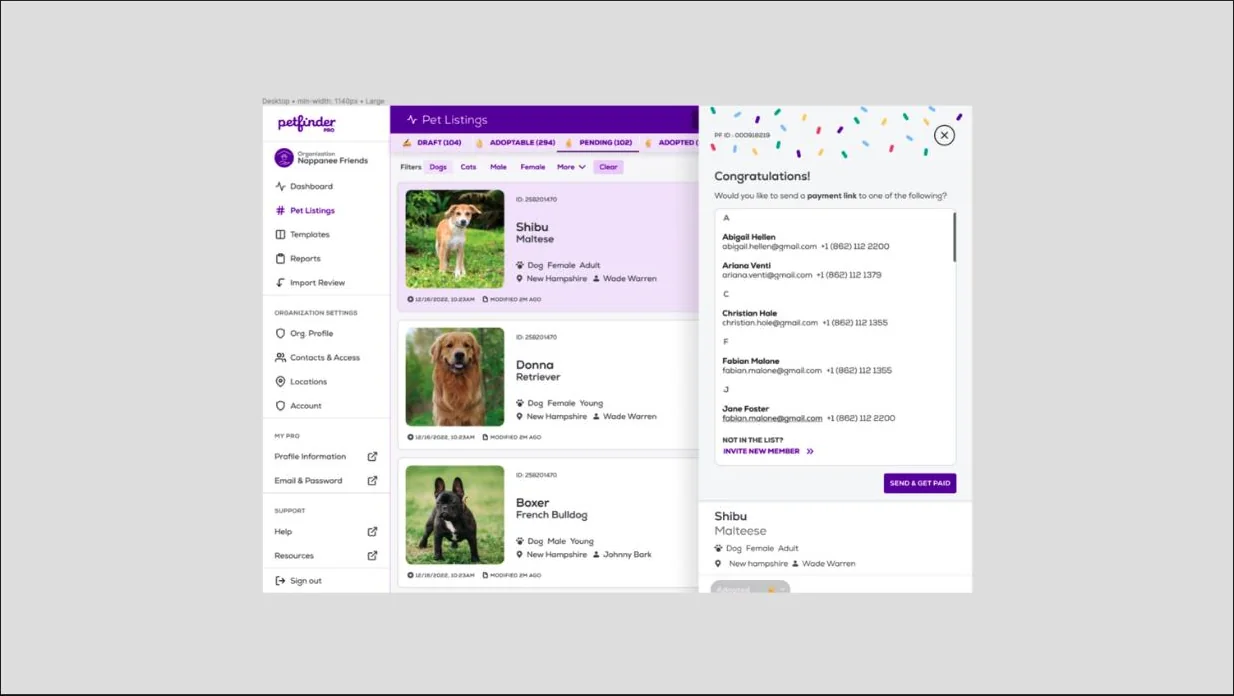Click double chevron after Invite New Member

pyautogui.click(x=810, y=451)
